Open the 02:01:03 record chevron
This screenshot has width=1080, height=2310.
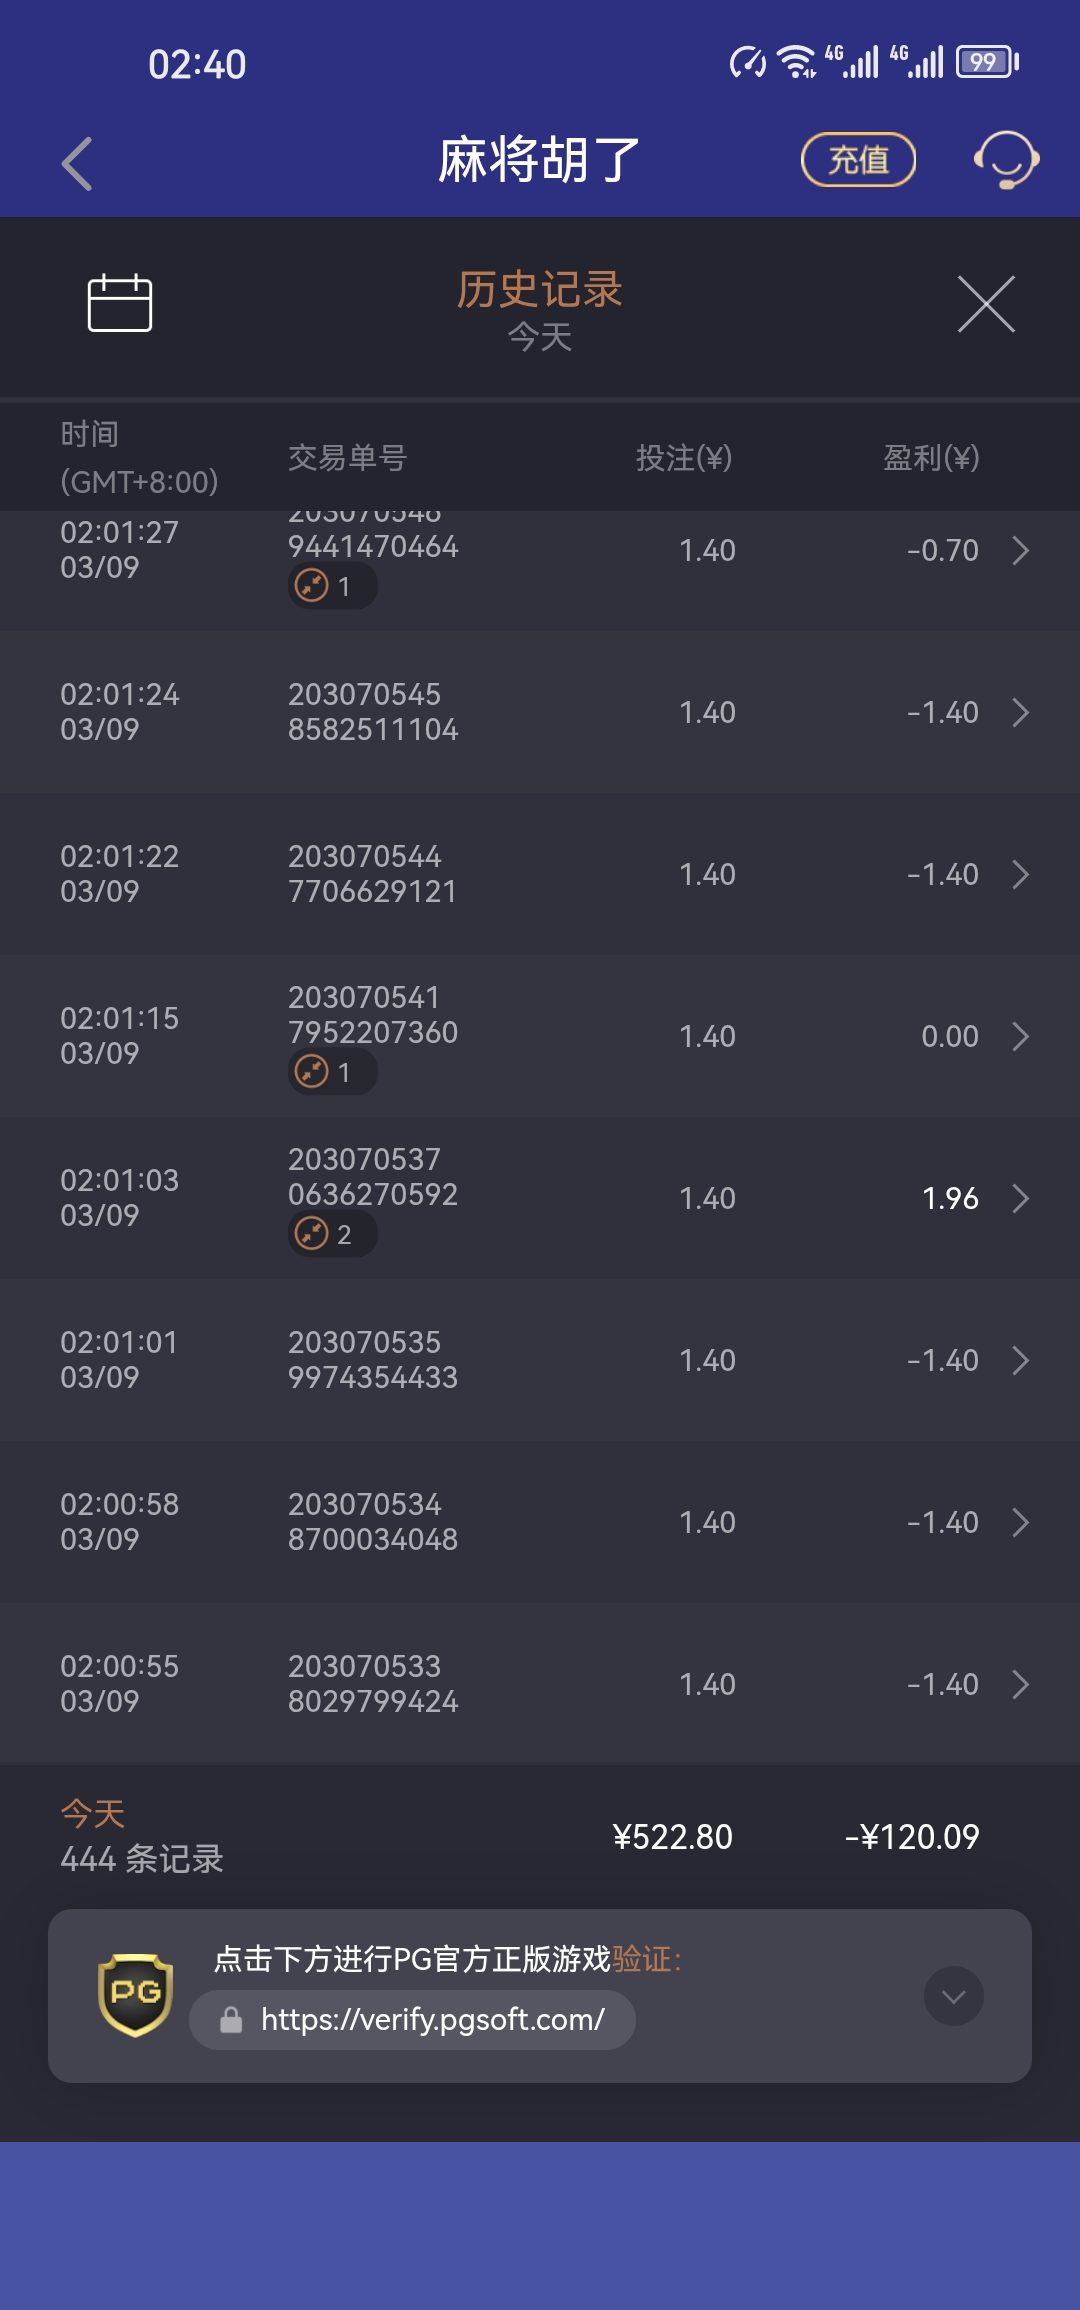1020,1198
